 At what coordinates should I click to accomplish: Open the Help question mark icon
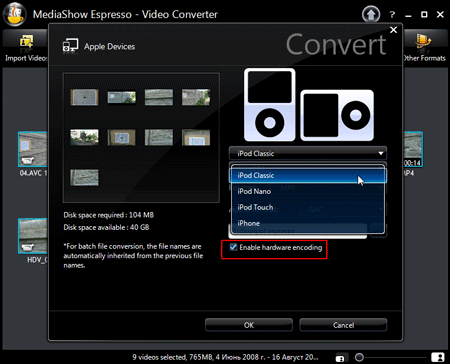(x=392, y=15)
